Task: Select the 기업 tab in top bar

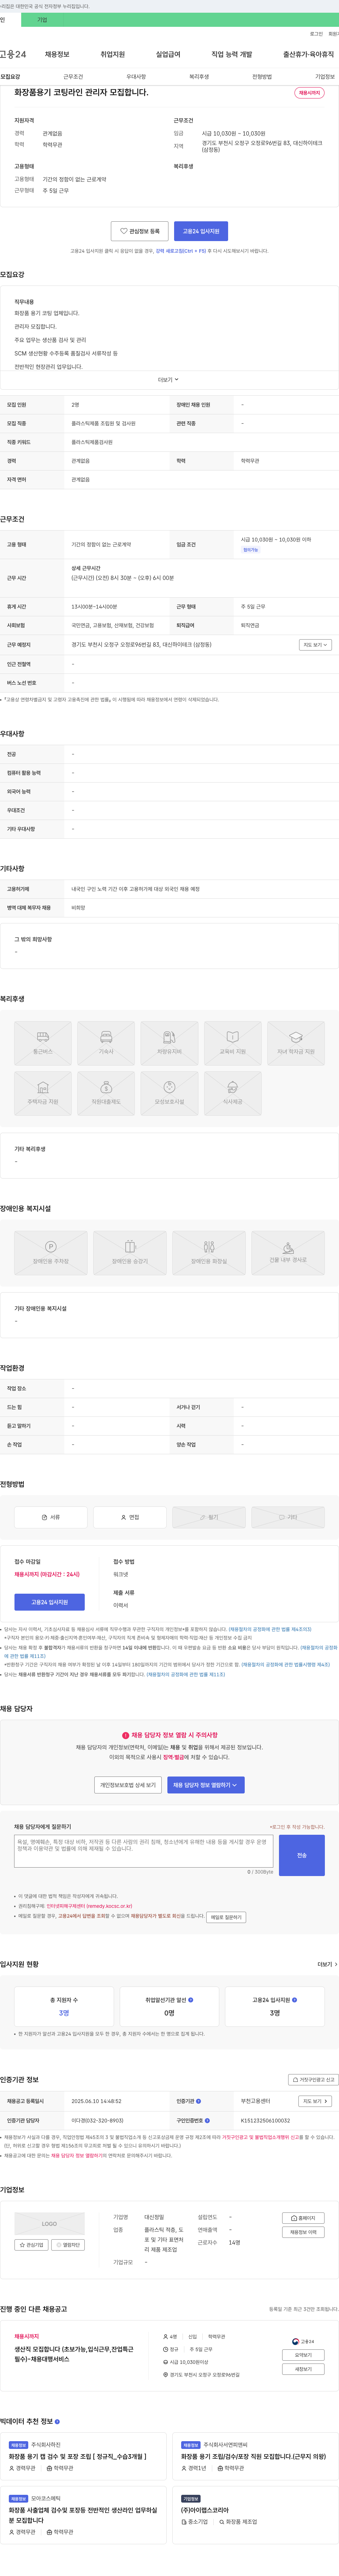Action: tap(42, 20)
